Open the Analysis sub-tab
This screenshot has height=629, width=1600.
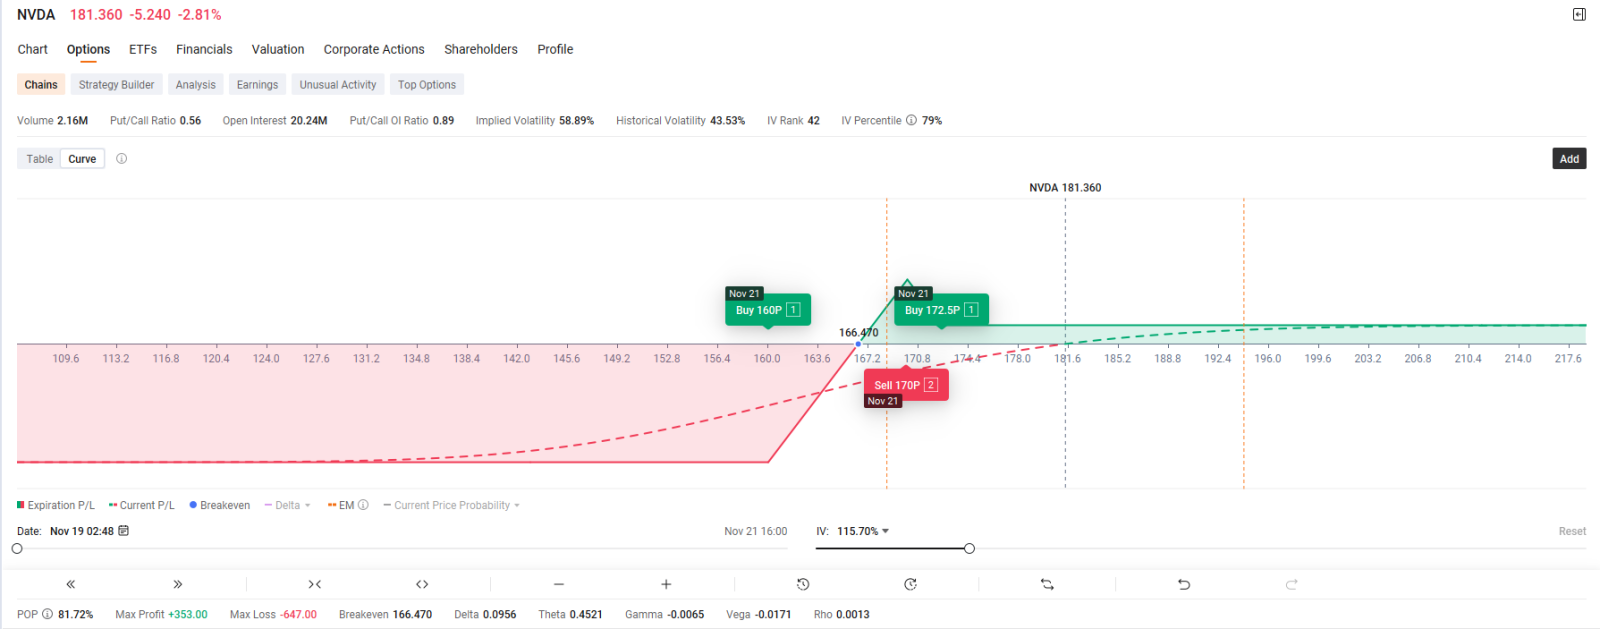[196, 85]
